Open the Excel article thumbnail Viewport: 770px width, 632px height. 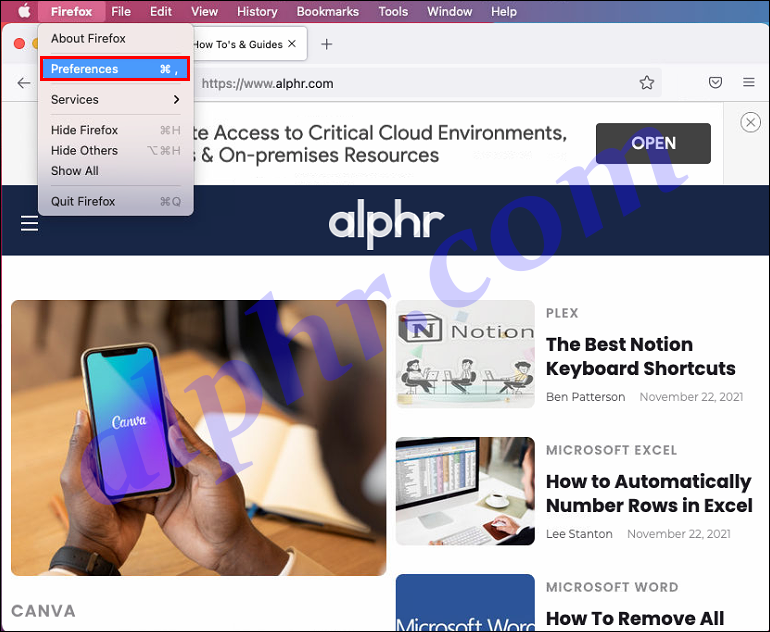(x=465, y=491)
